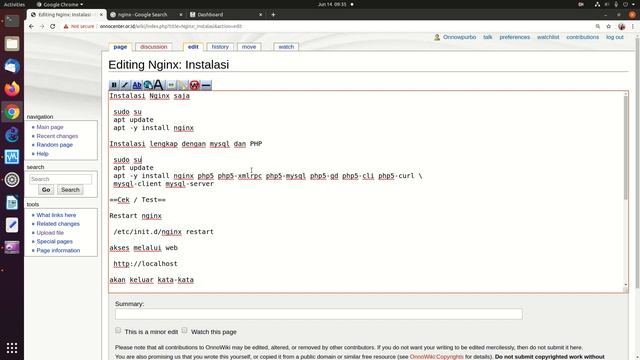The image size is (640, 360).
Task: Click the Go search button
Action: click(46, 190)
